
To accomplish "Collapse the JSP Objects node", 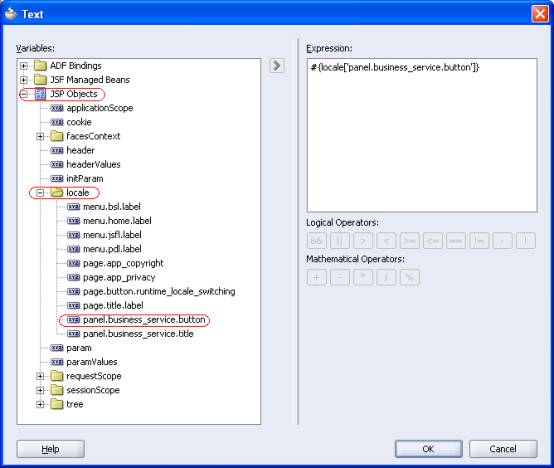I will point(24,94).
